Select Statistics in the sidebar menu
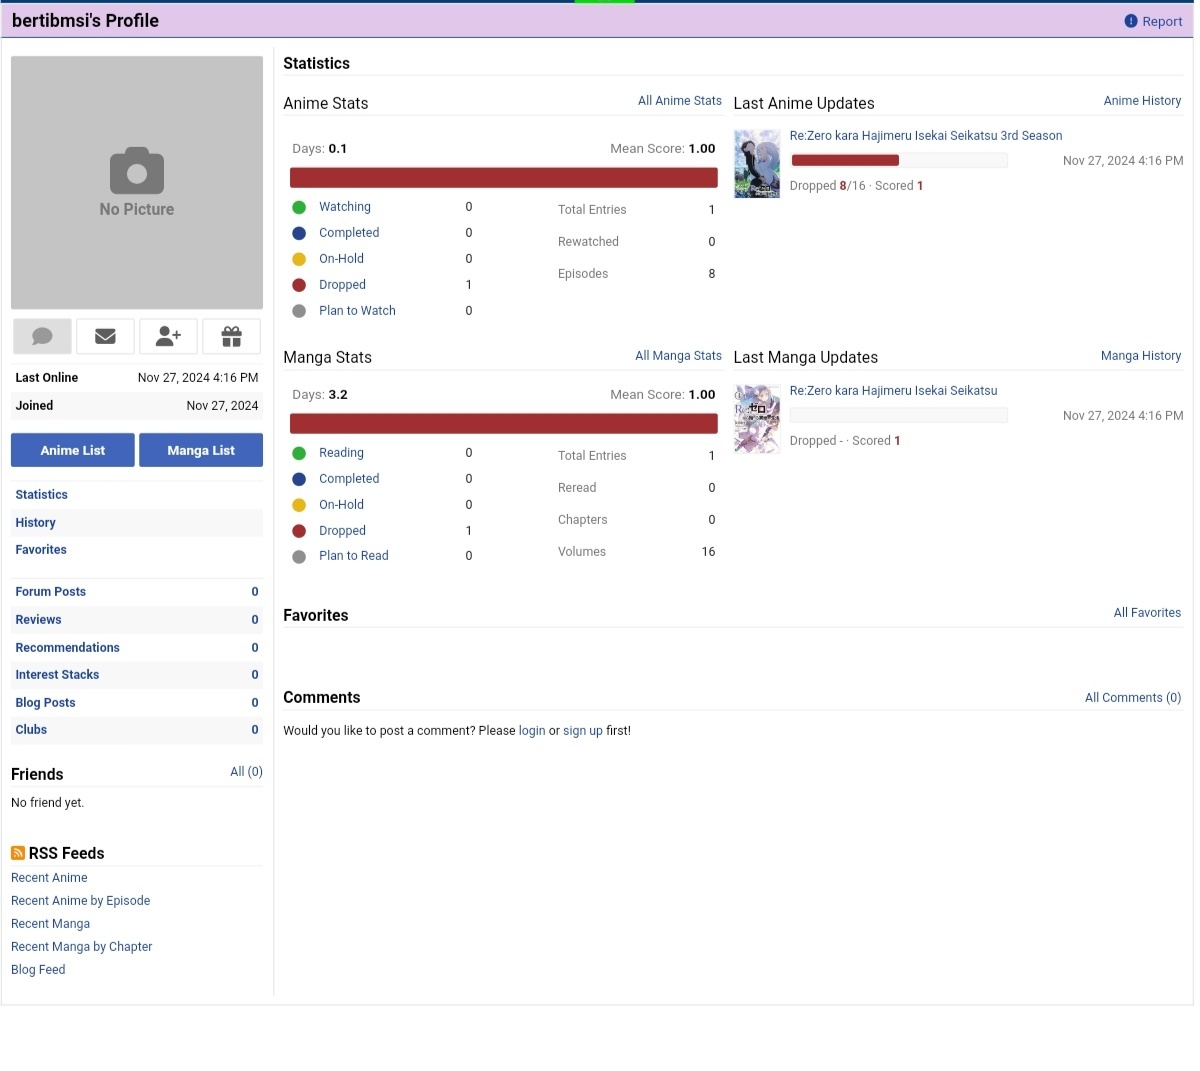This screenshot has height=1071, width=1200. click(42, 495)
